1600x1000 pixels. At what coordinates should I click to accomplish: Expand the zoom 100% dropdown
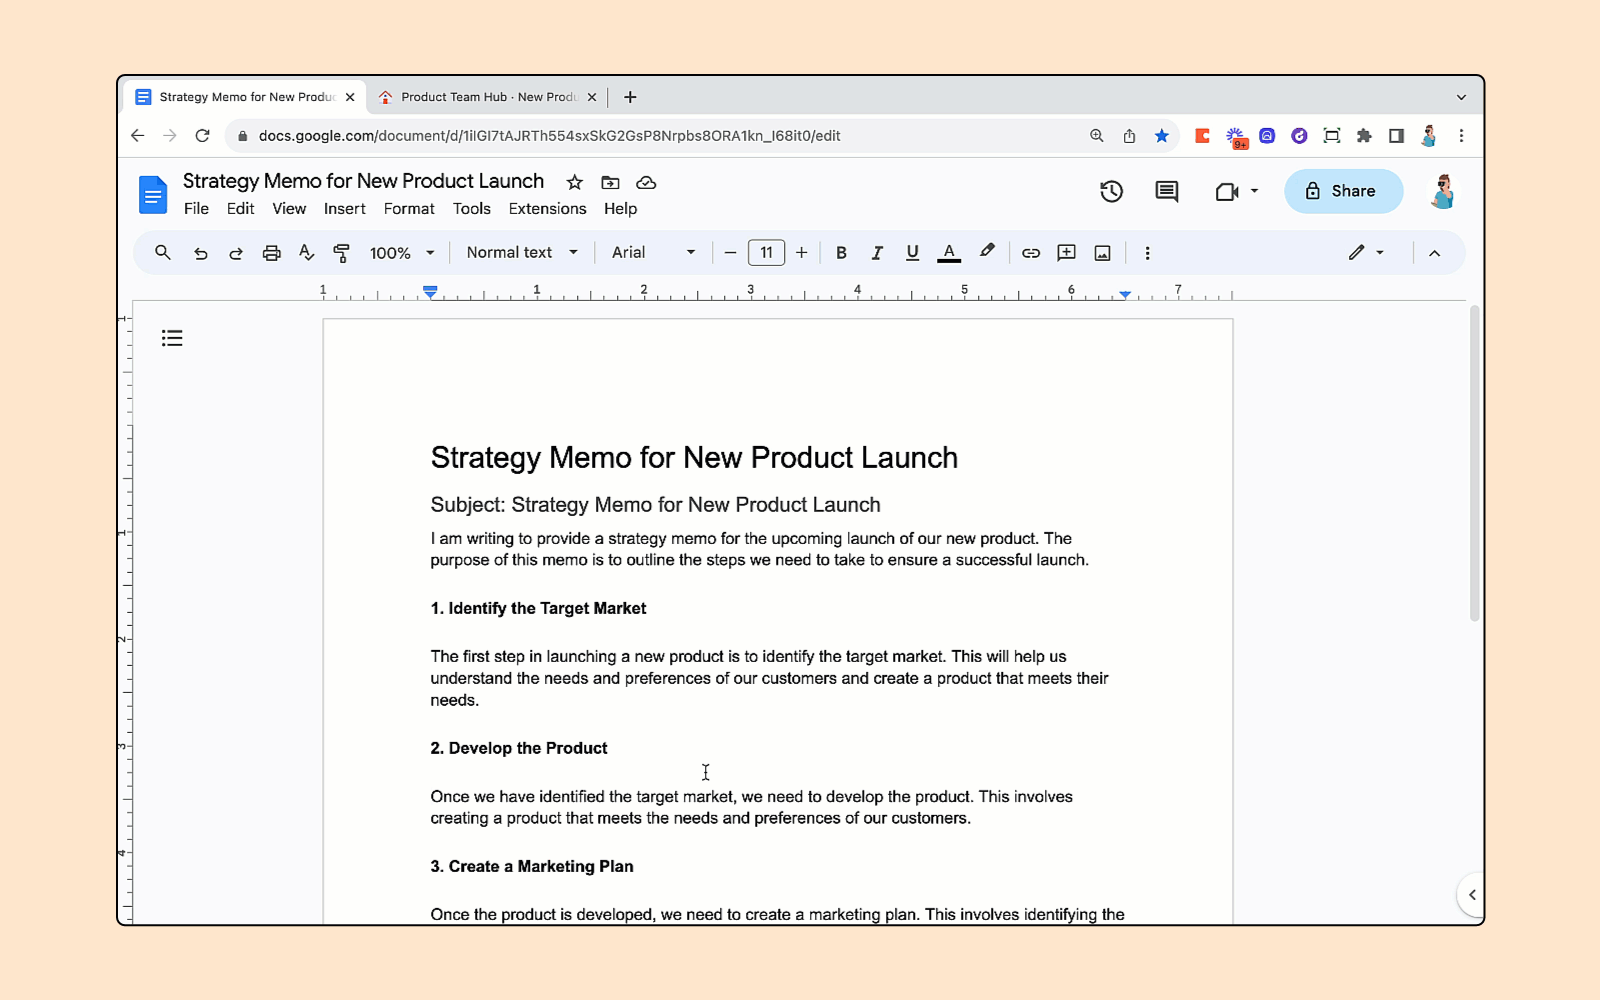point(402,253)
